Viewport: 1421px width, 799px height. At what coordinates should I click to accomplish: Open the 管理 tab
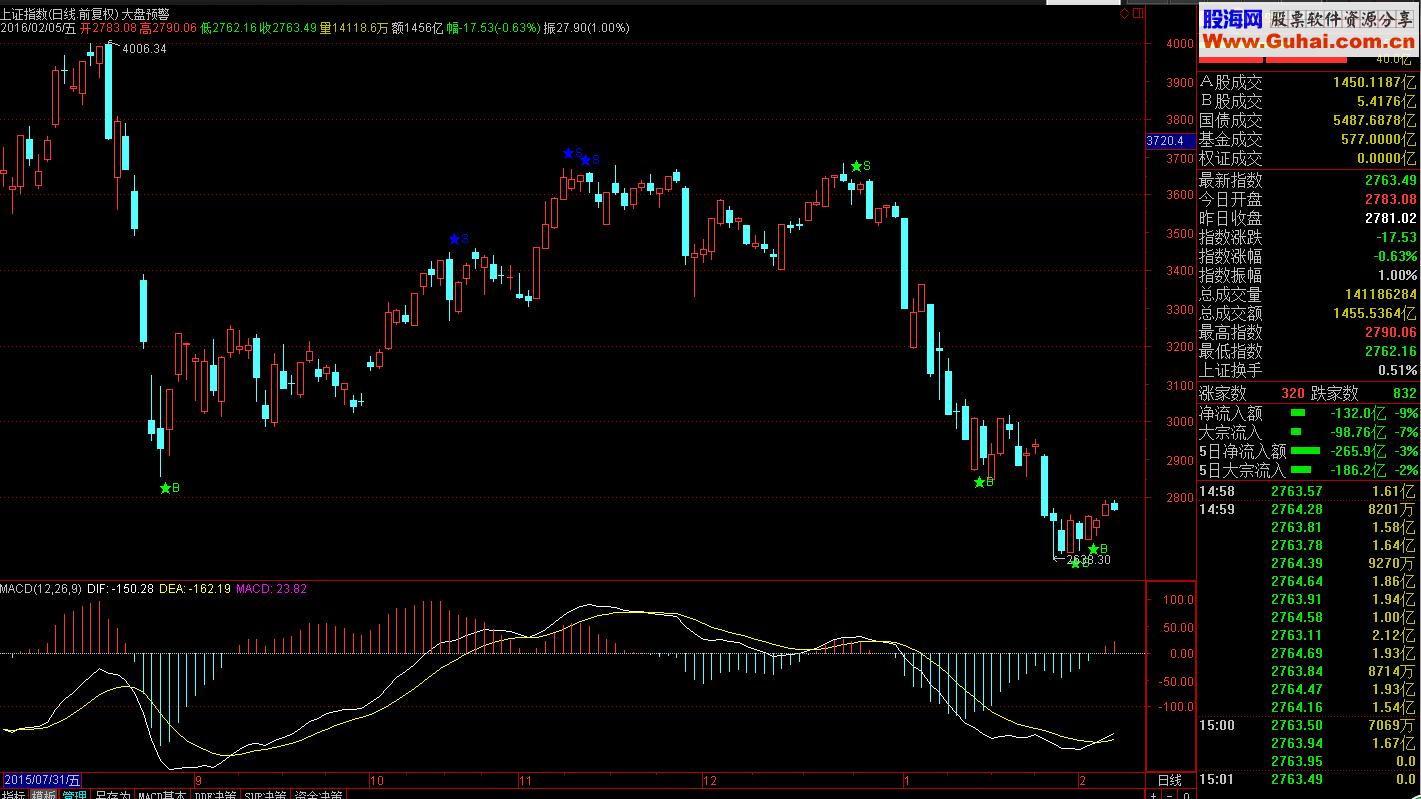[74, 794]
